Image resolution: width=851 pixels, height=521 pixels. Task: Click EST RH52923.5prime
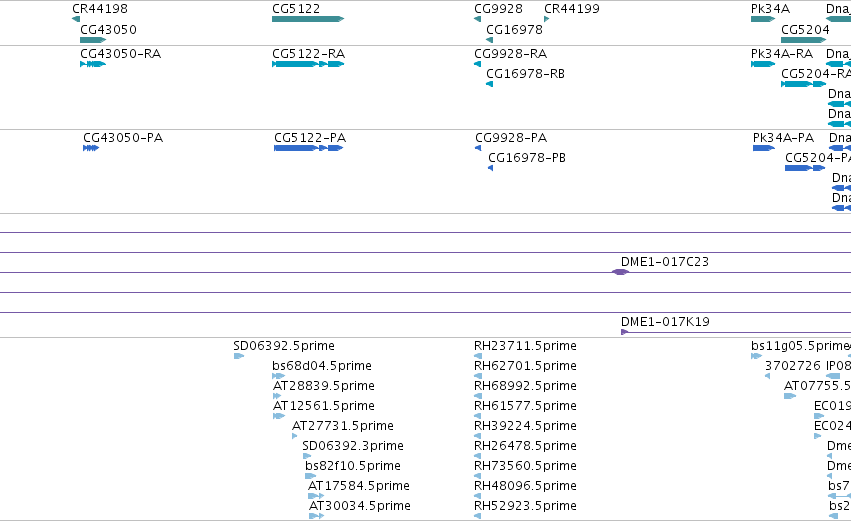pyautogui.click(x=478, y=516)
